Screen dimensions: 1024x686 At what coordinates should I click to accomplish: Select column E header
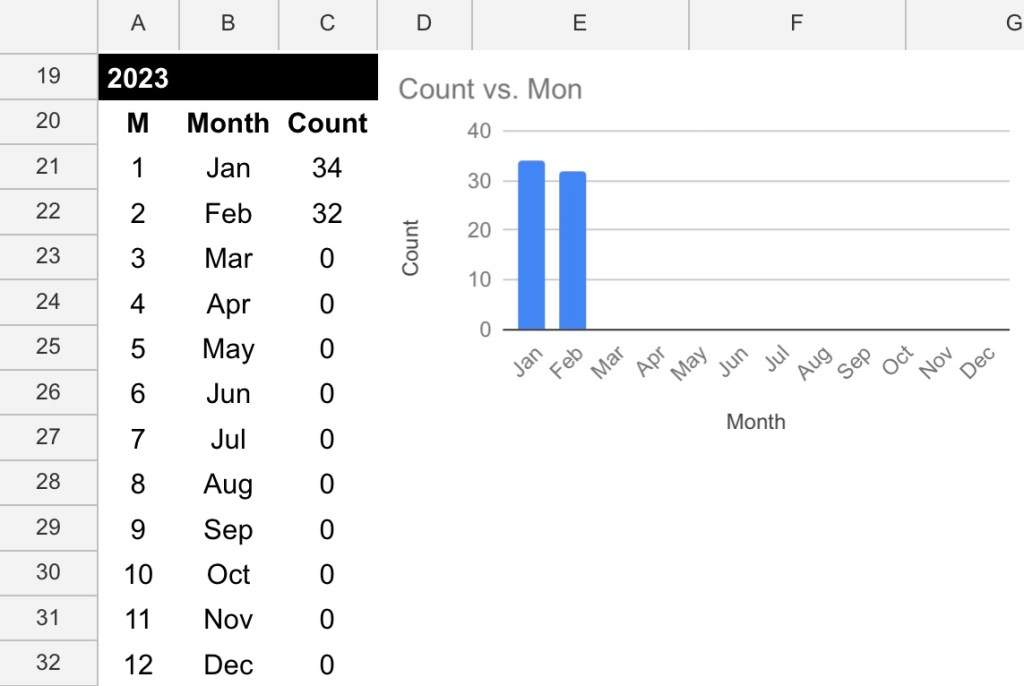pyautogui.click(x=579, y=24)
